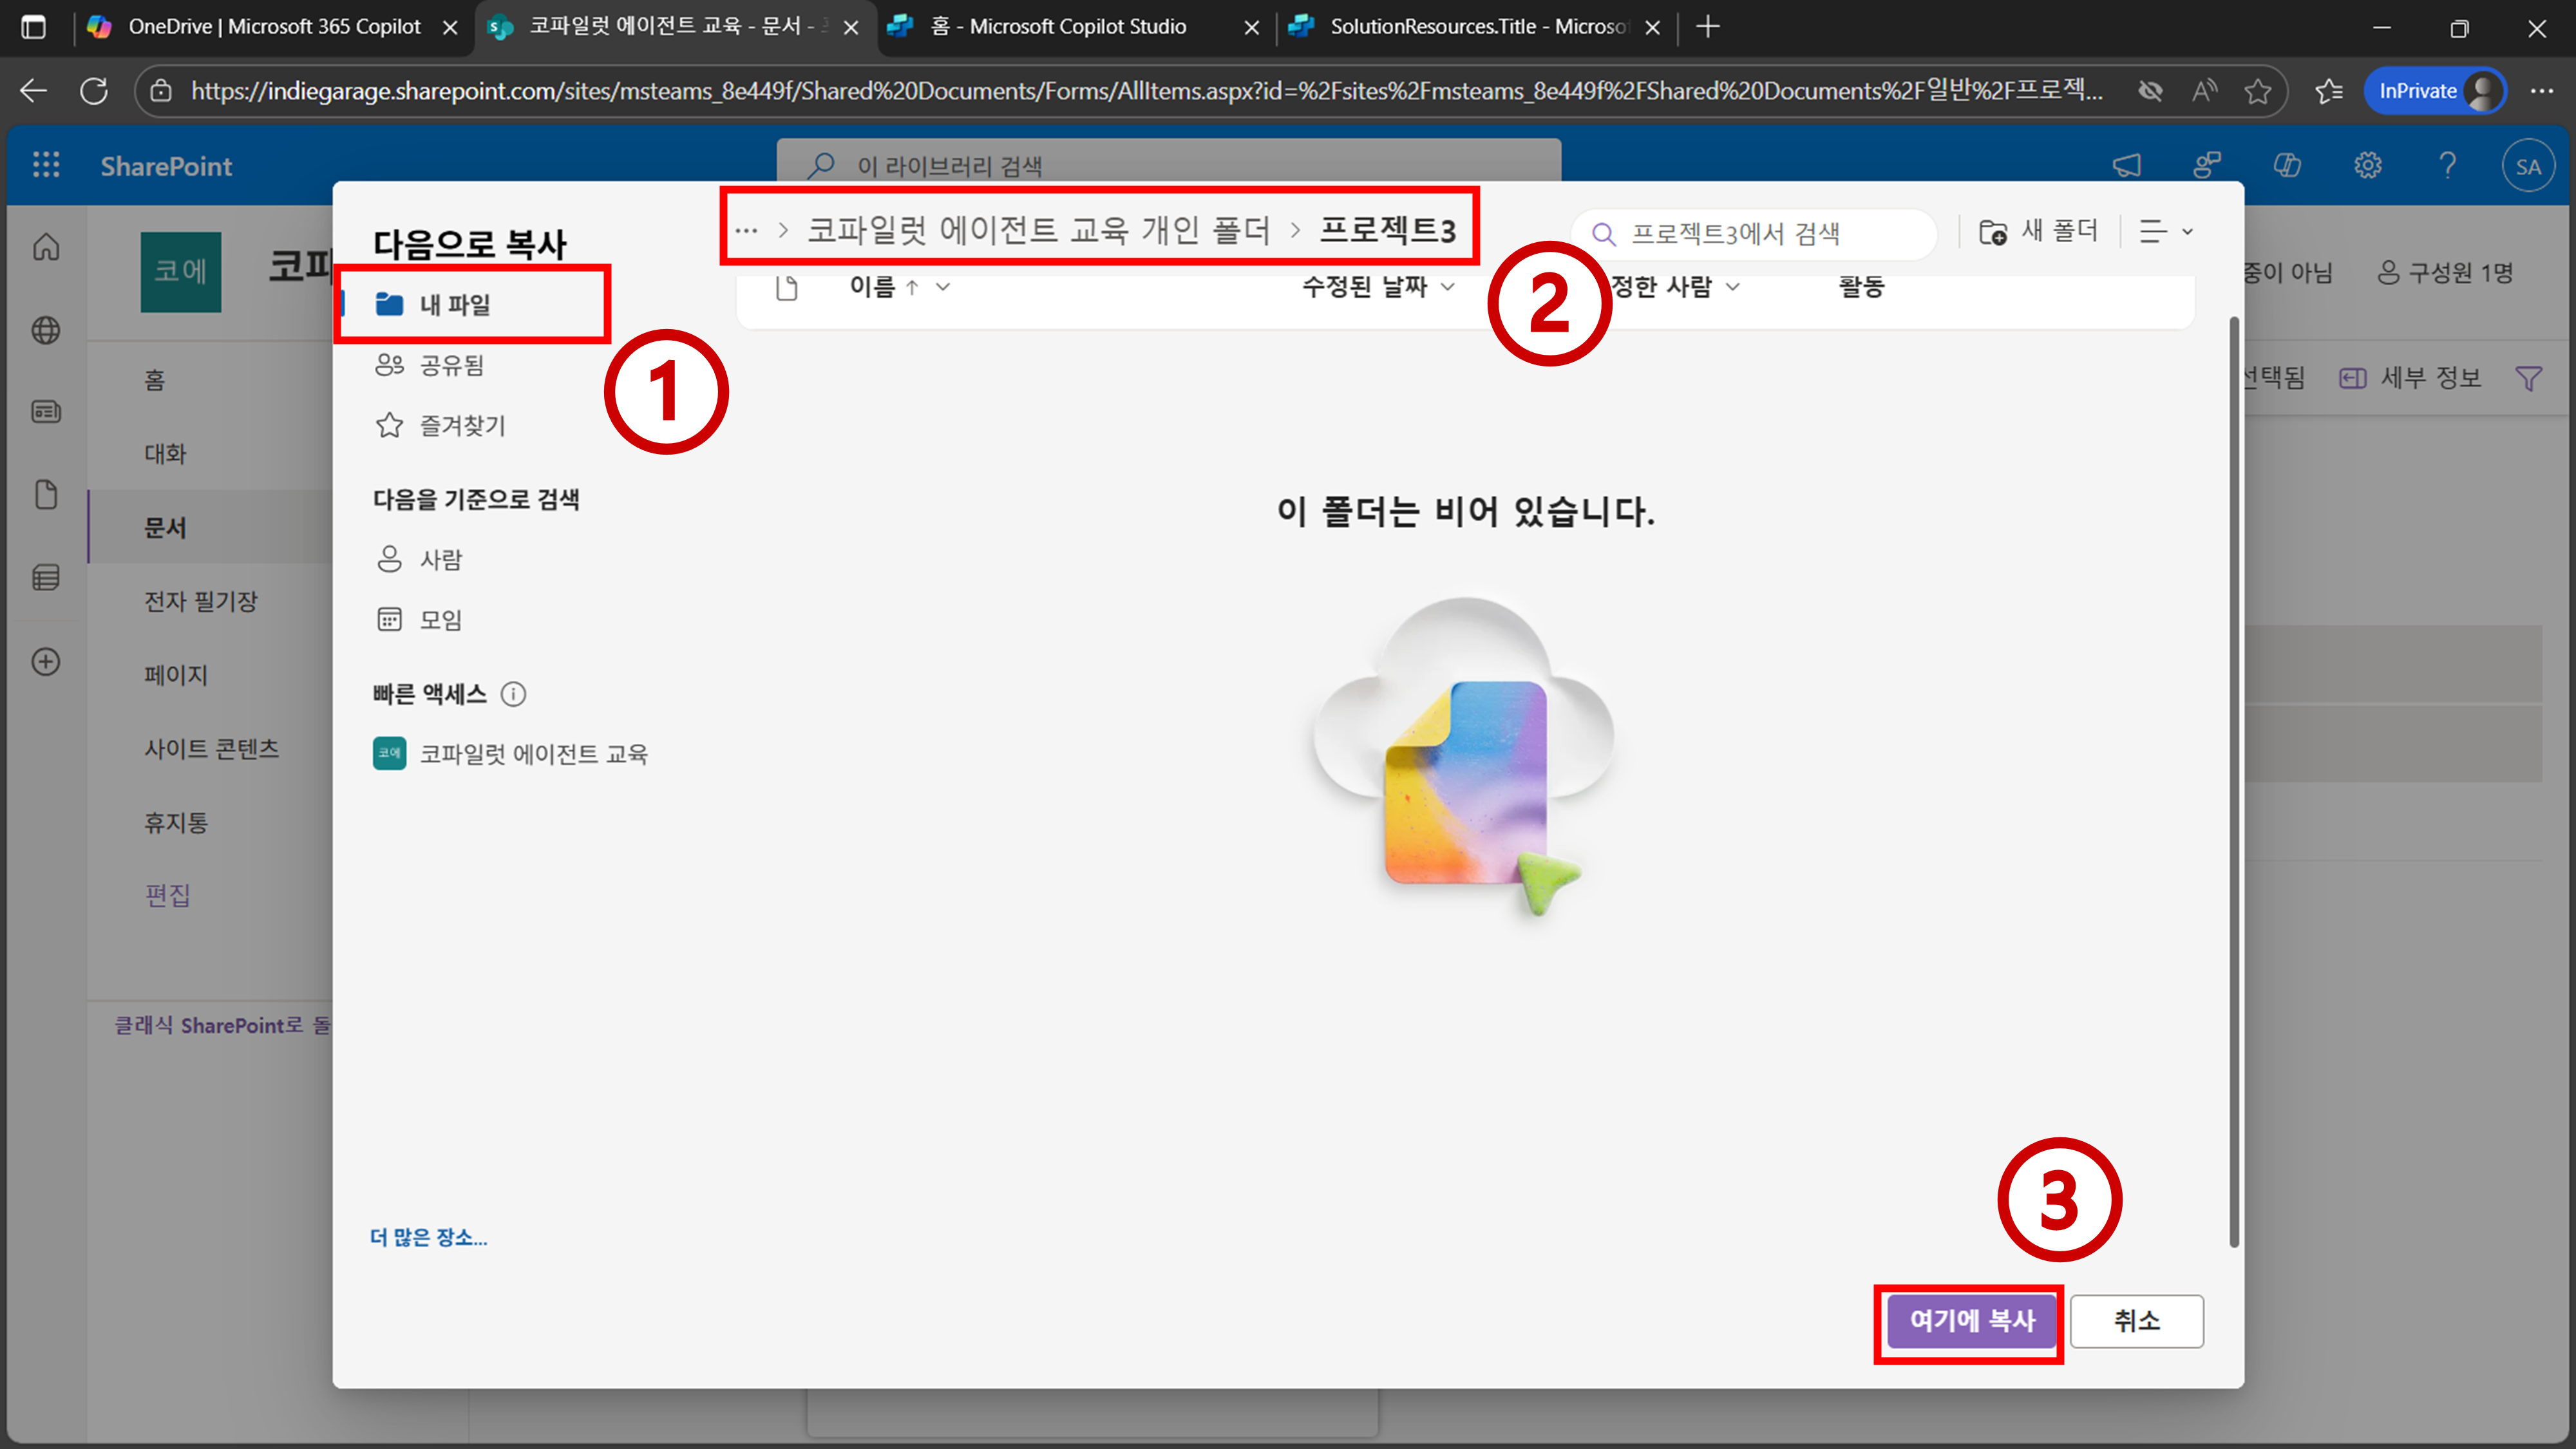Add page to favorites star icon
This screenshot has width=2576, height=1449.
(2257, 91)
